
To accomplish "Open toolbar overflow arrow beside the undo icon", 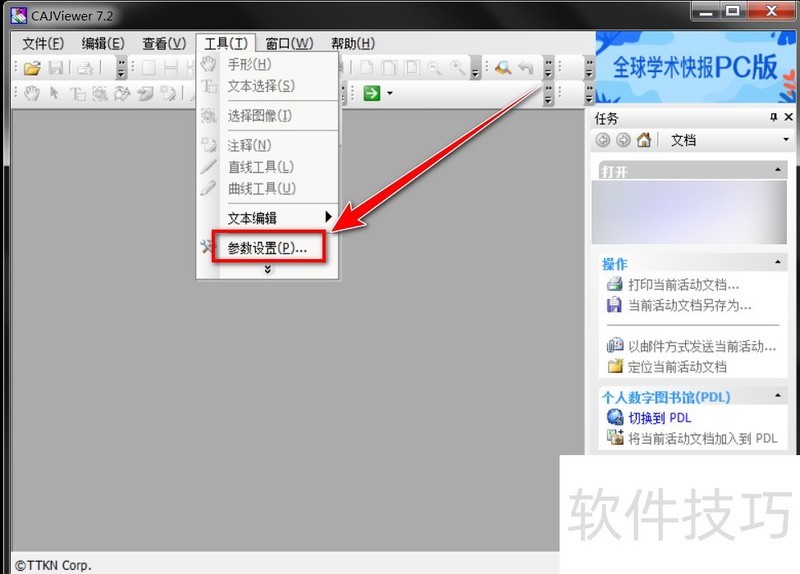I will click(x=548, y=68).
